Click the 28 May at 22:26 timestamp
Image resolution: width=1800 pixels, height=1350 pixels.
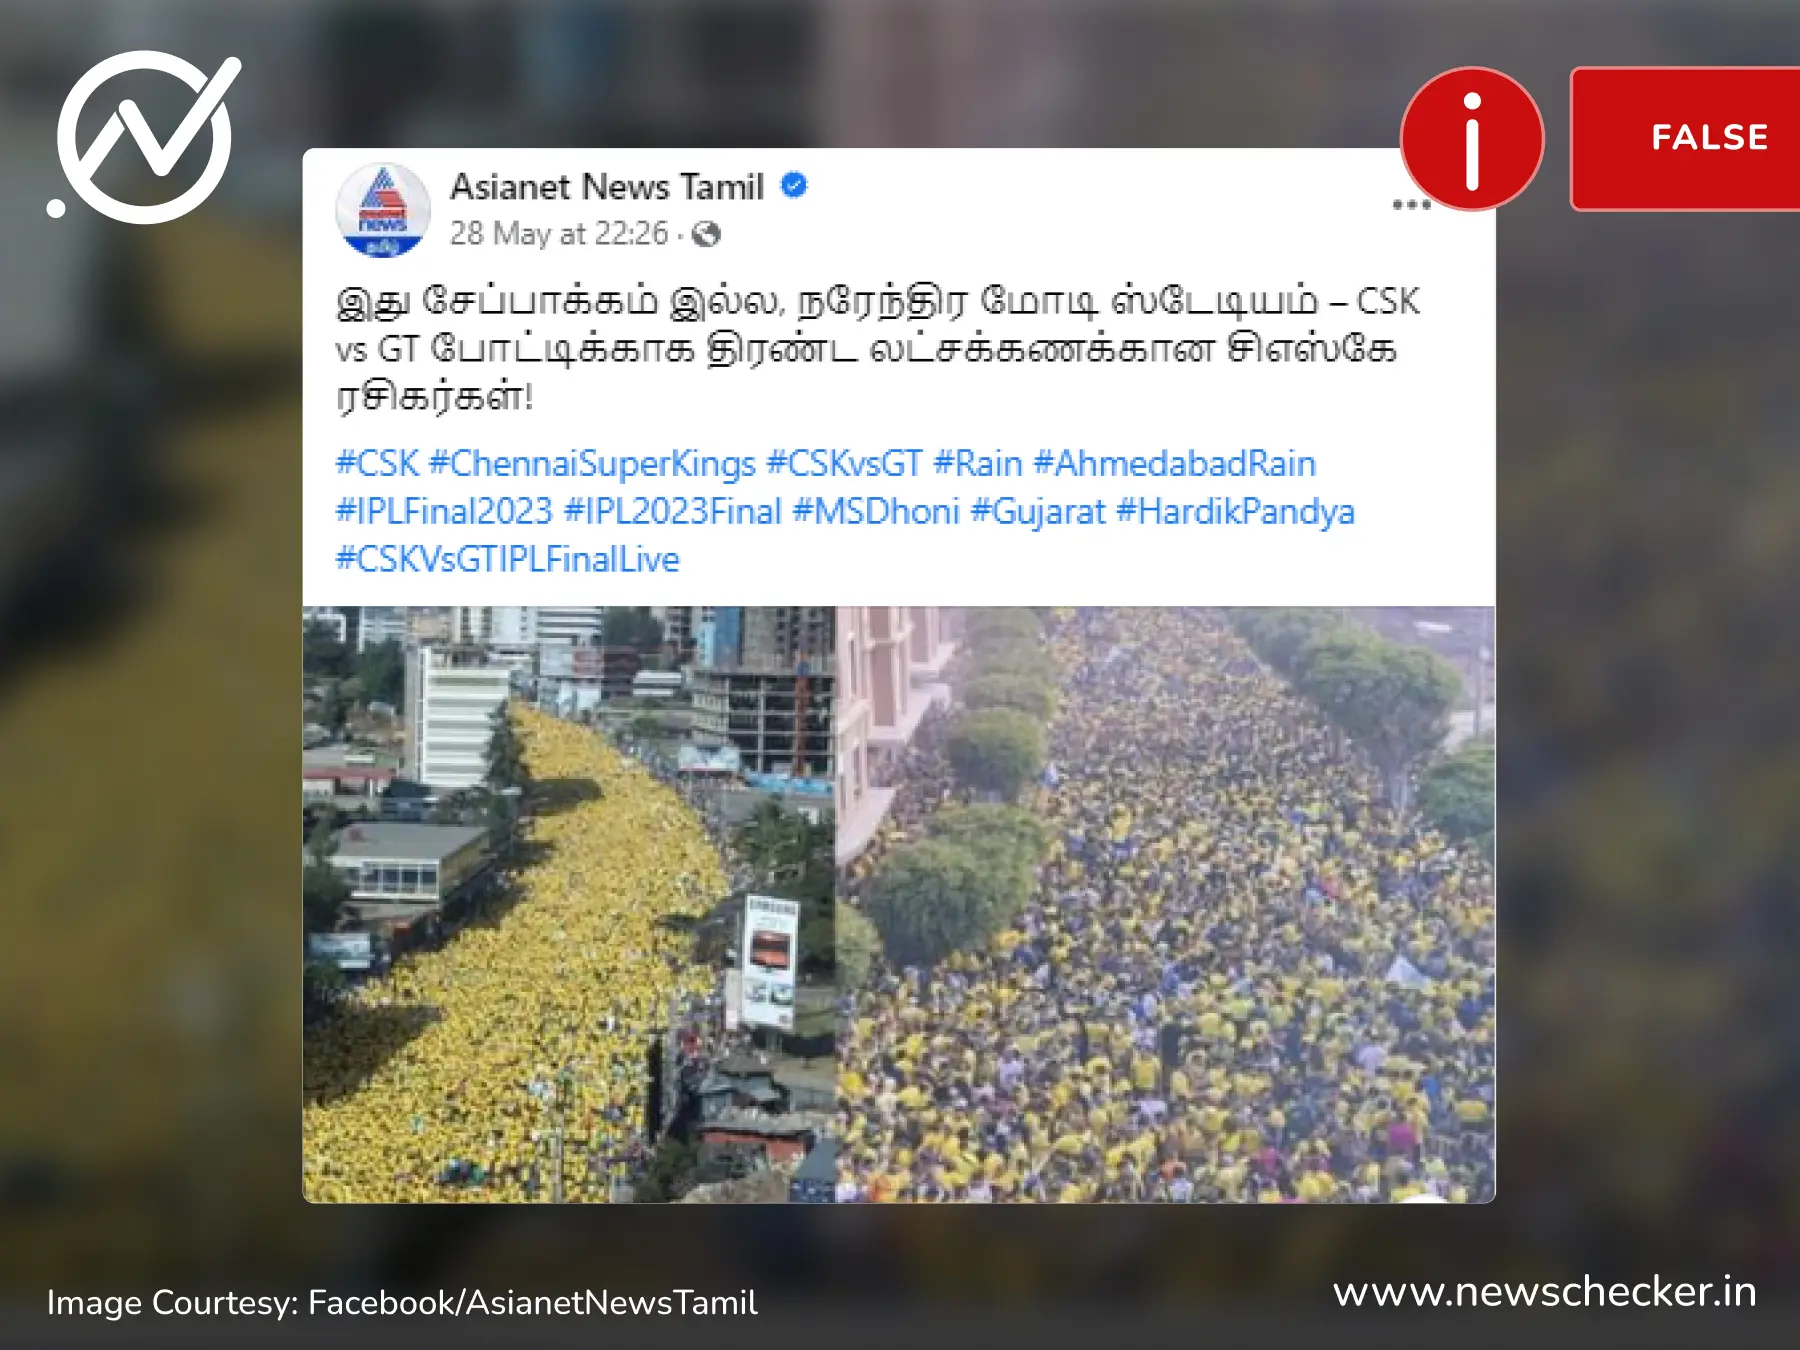(x=559, y=234)
